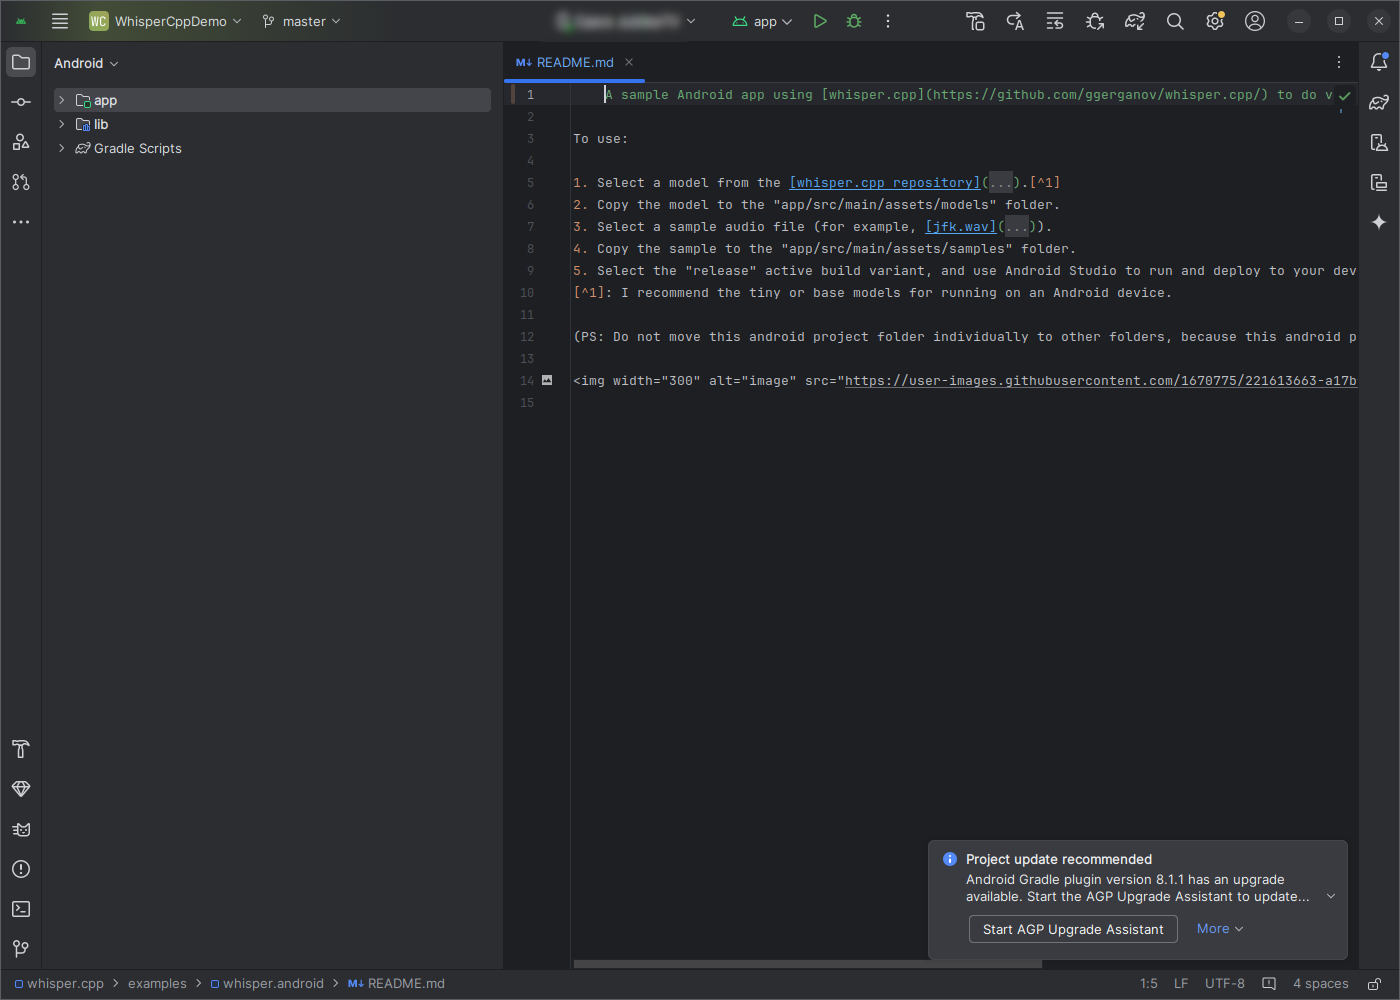The image size is (1400, 1000).
Task: Toggle the Problems tool window
Action: (20, 869)
